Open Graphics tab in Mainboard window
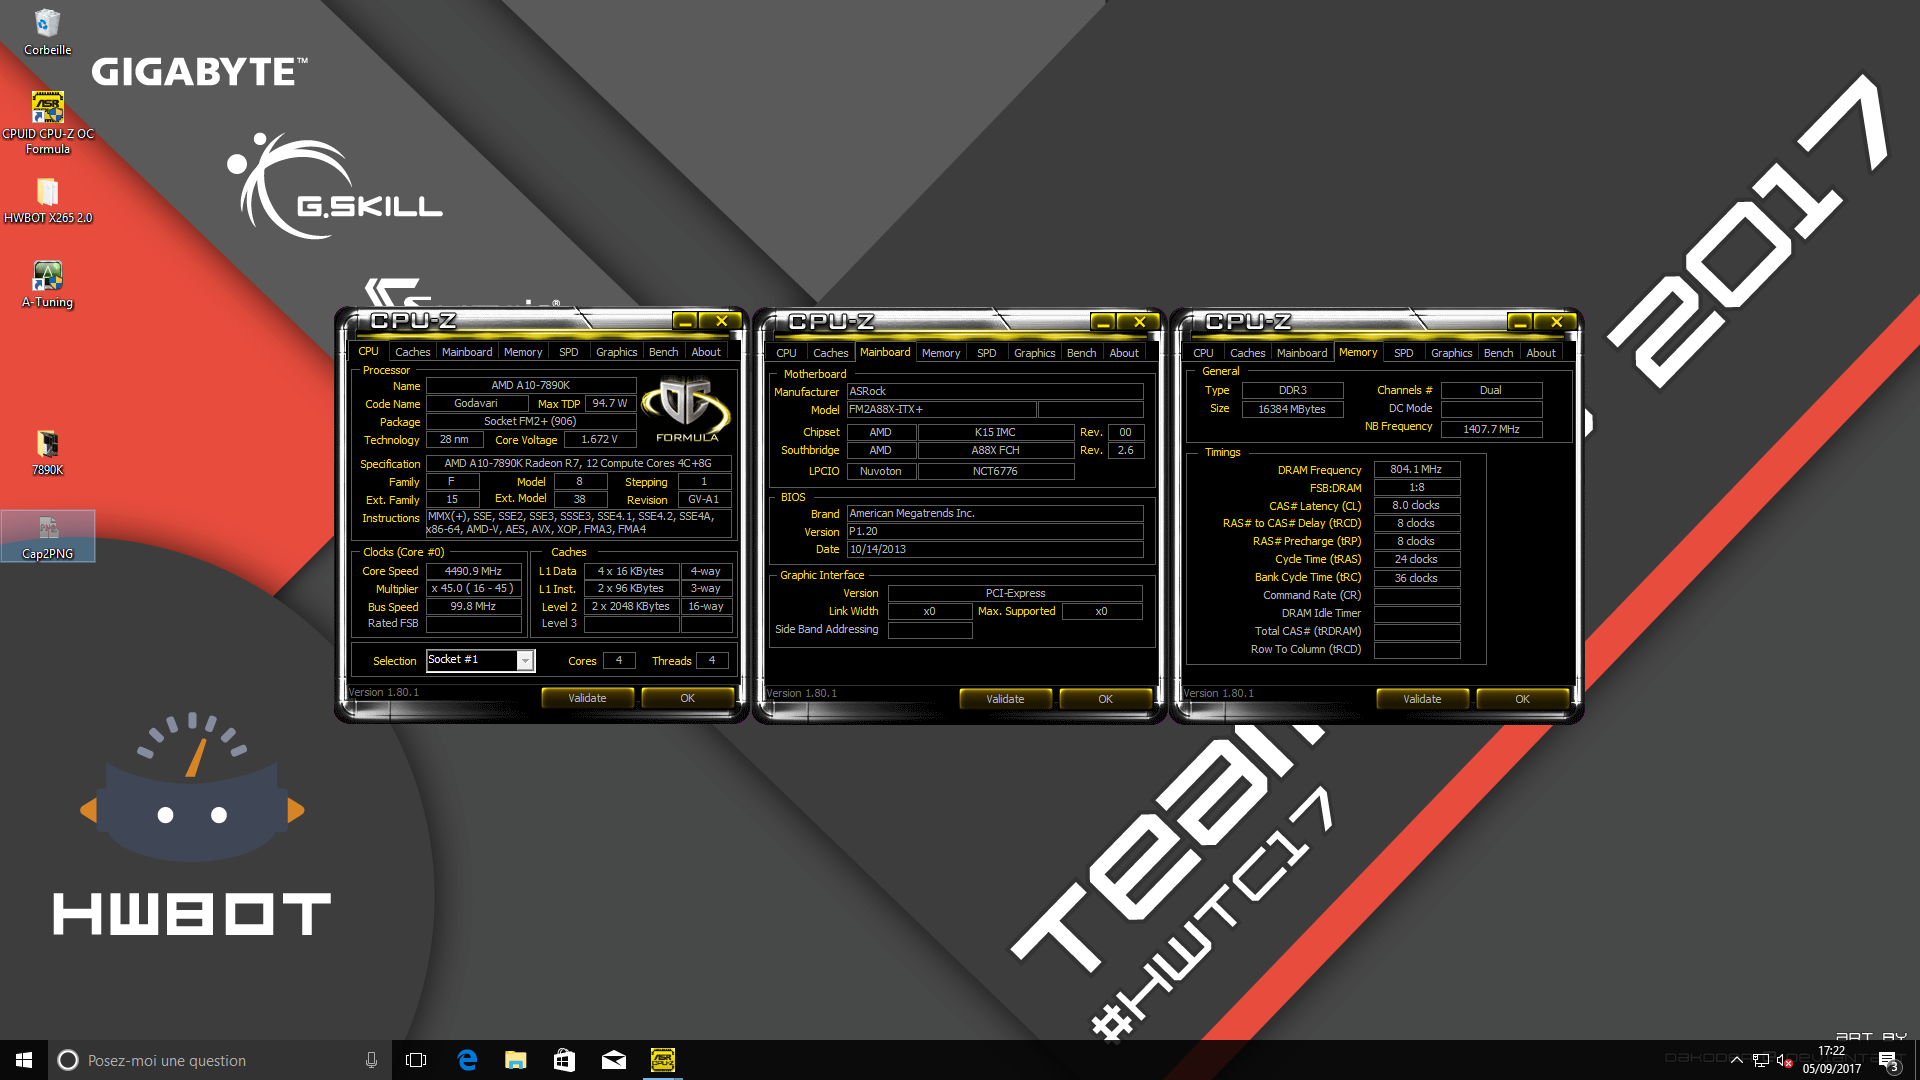Image resolution: width=1920 pixels, height=1080 pixels. point(1034,353)
